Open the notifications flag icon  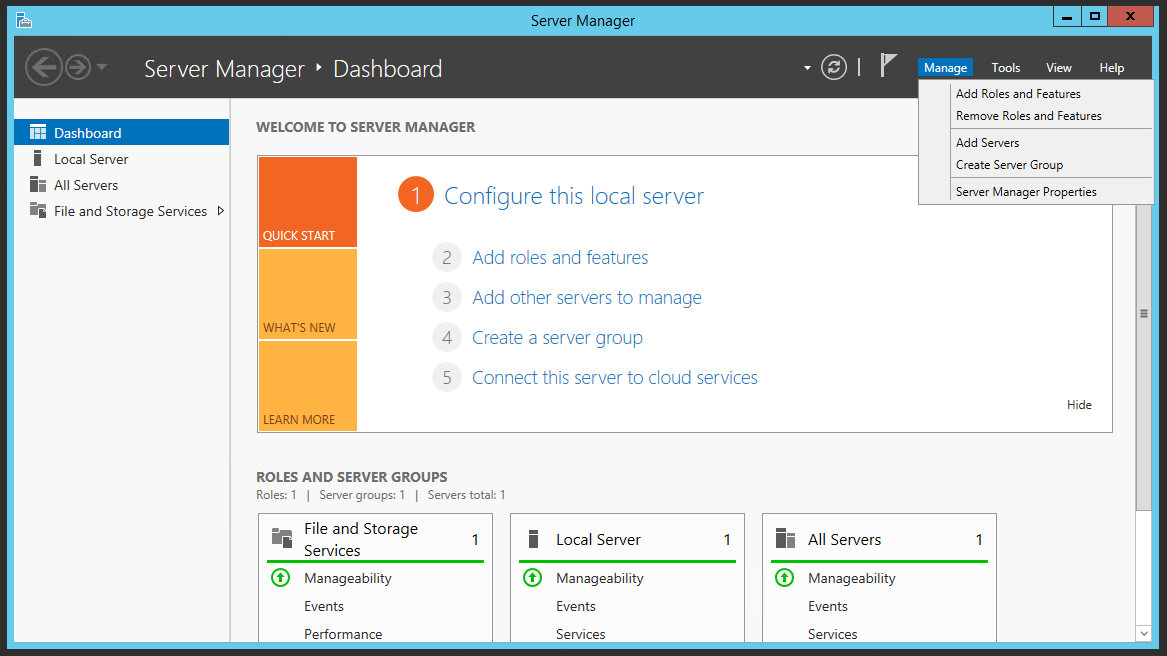pyautogui.click(x=888, y=65)
